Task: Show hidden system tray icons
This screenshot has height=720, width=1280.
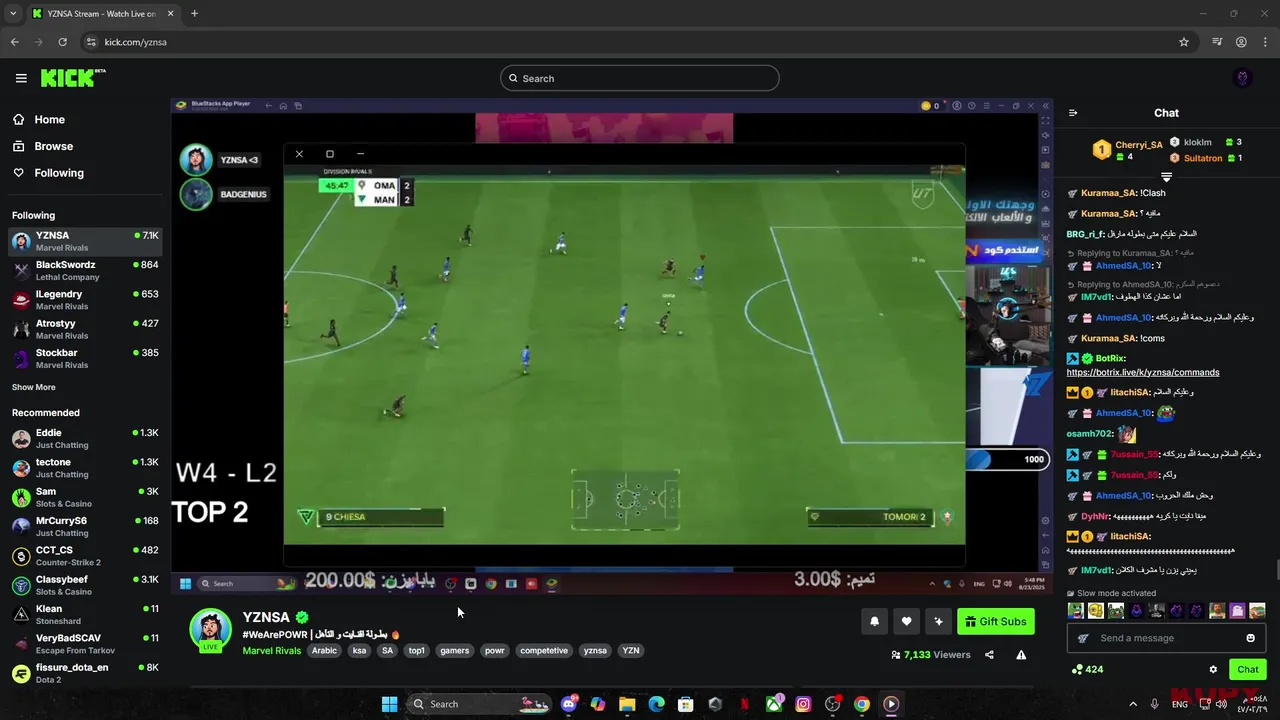Action: [1133, 704]
